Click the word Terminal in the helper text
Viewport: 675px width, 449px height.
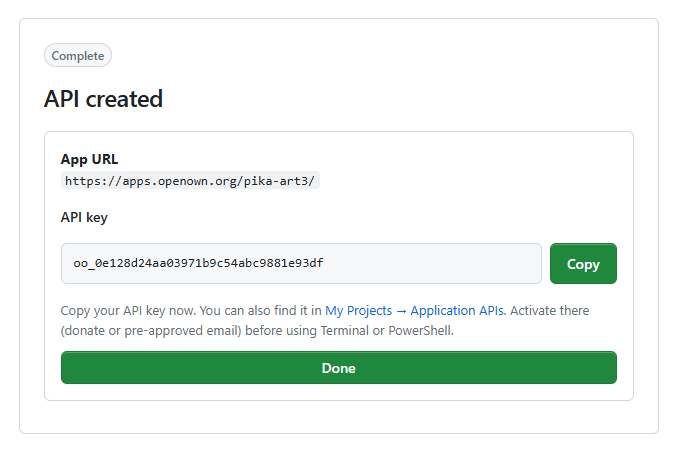344,331
